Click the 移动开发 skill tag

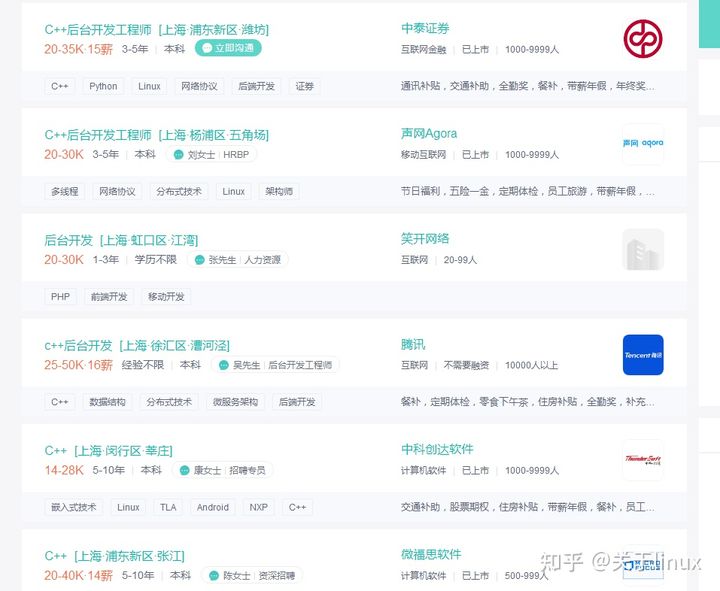pyautogui.click(x=166, y=297)
